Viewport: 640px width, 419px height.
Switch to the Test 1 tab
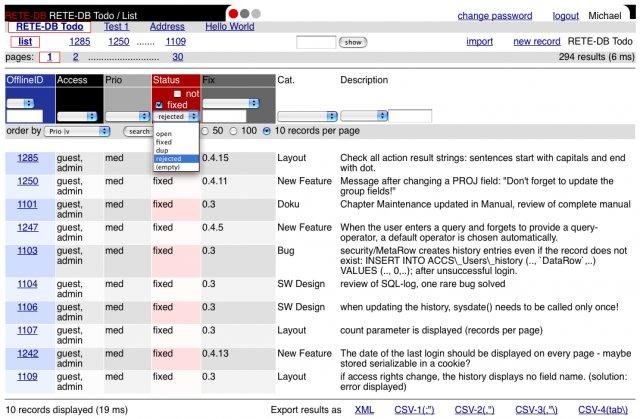tap(116, 27)
